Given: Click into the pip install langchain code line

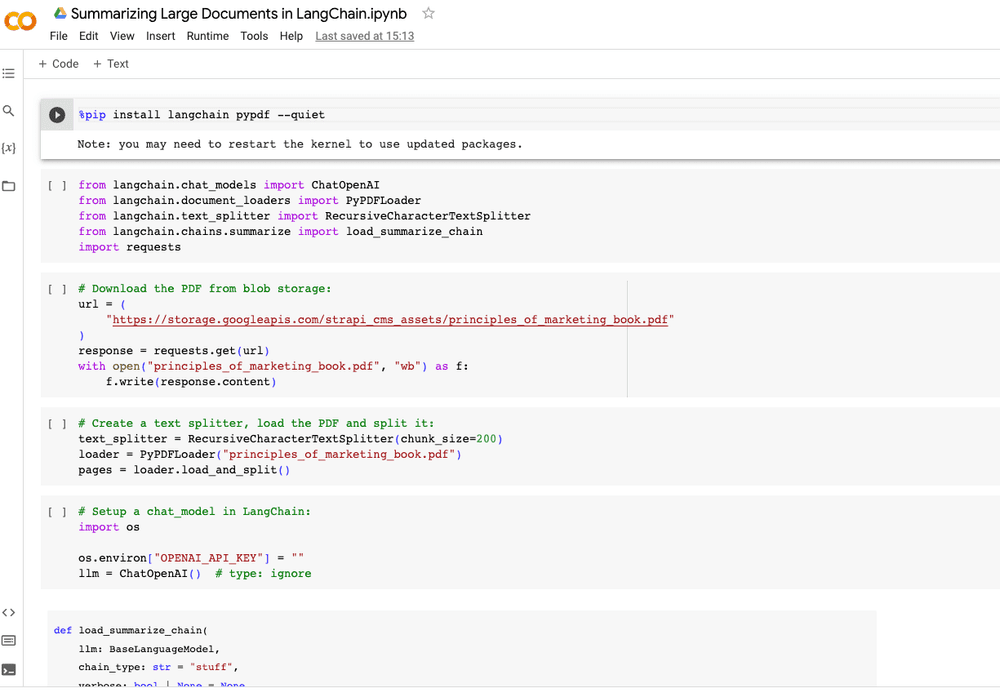Looking at the screenshot, I should click(202, 115).
